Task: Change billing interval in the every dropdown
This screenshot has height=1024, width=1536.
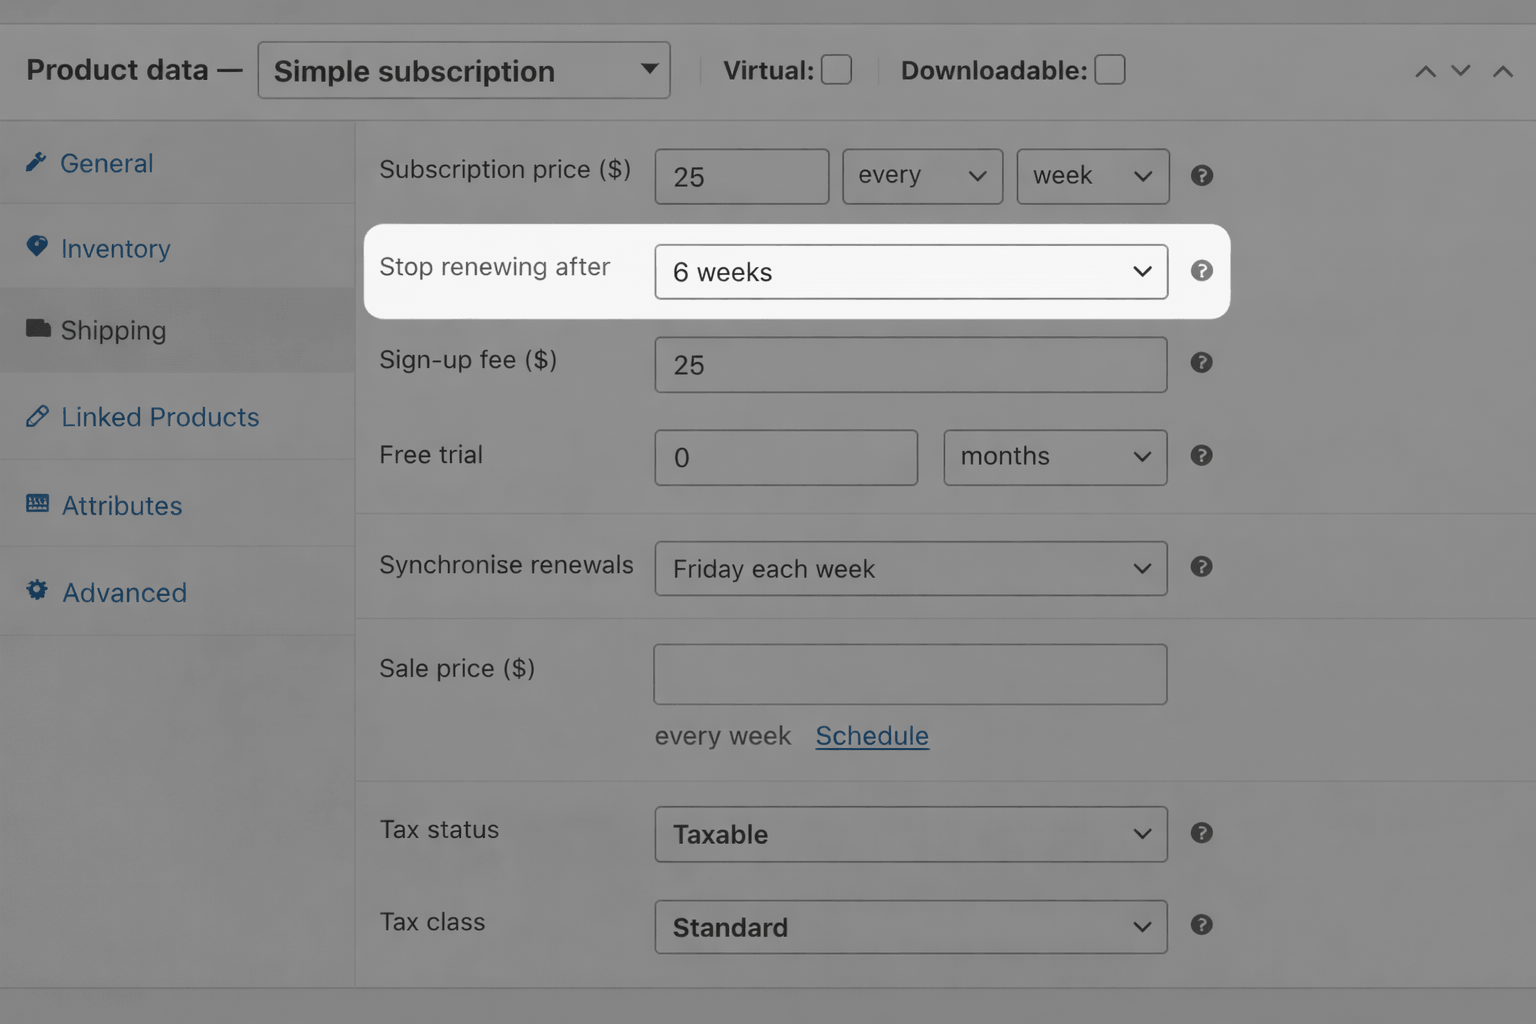Action: (921, 176)
